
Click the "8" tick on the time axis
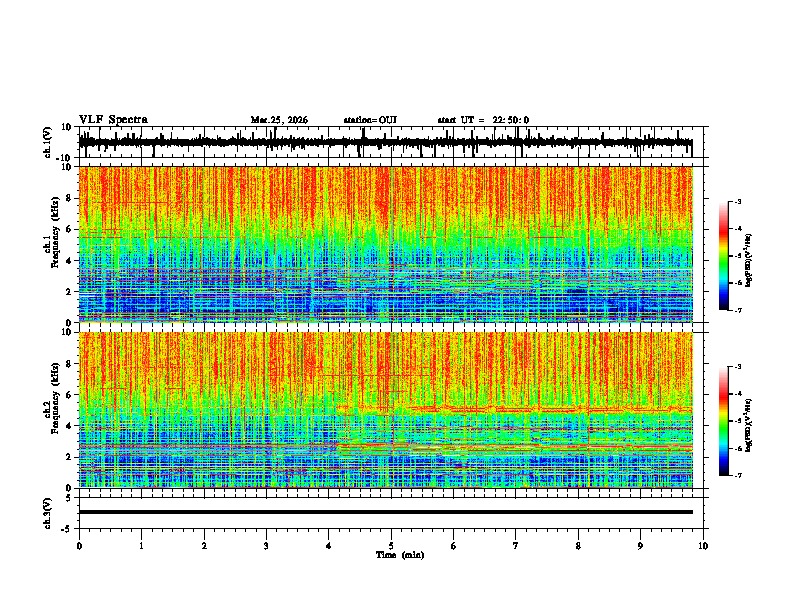(578, 546)
